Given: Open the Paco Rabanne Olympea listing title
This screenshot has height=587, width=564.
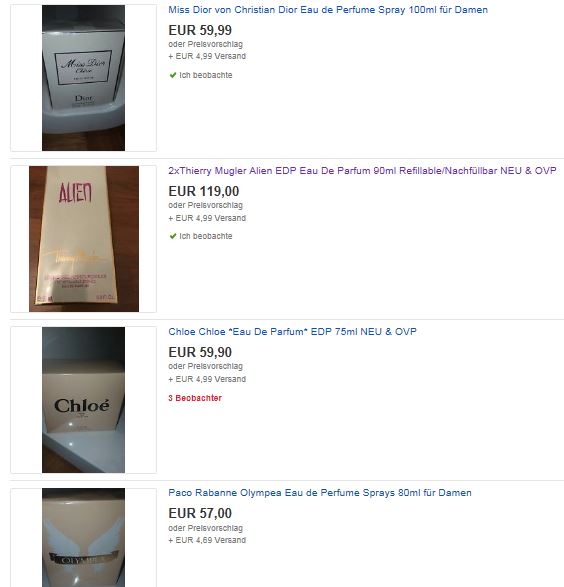Looking at the screenshot, I should 320,493.
